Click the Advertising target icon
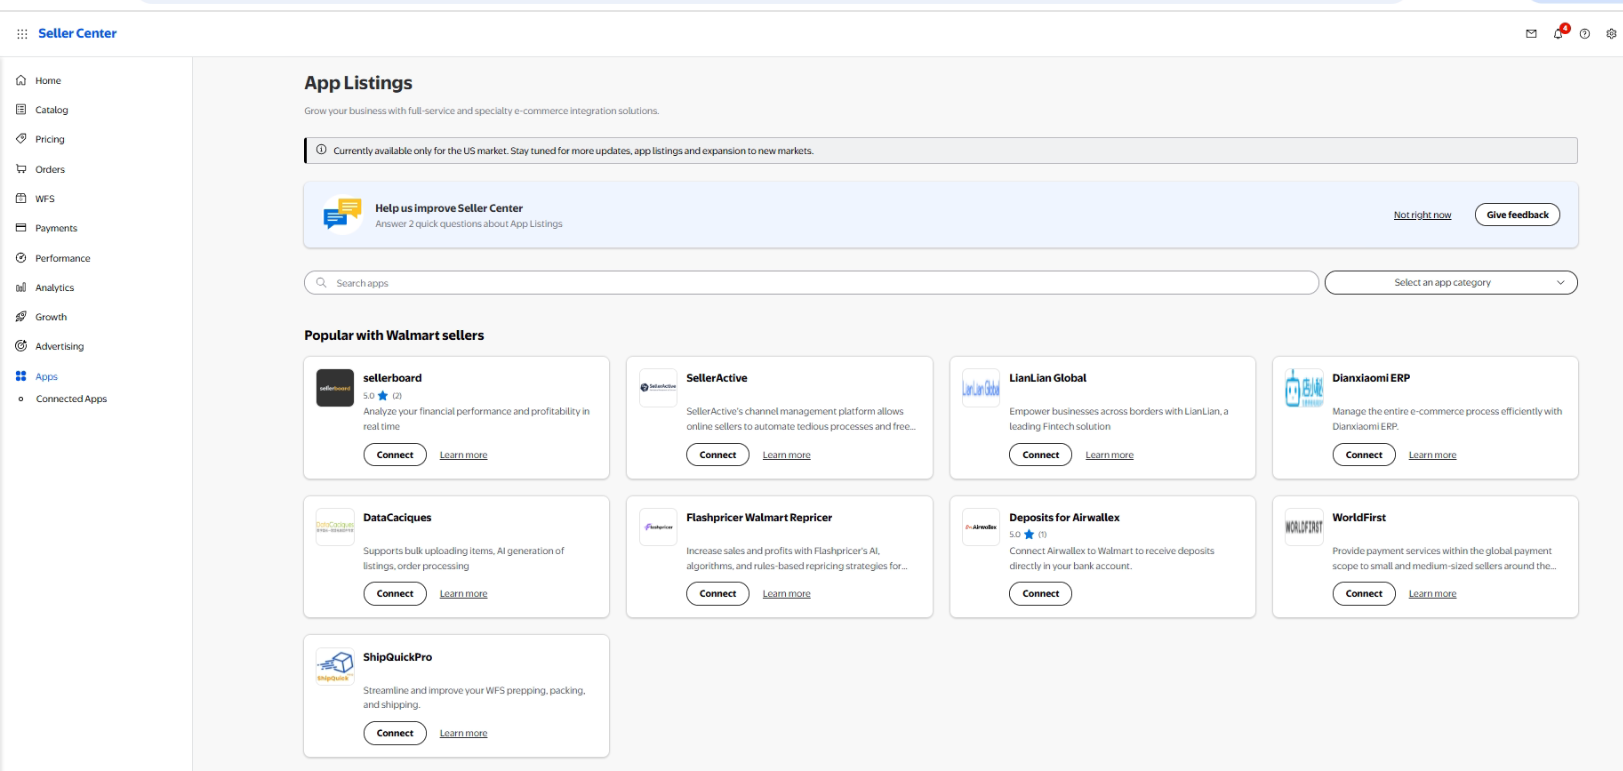Viewport: 1623px width, 771px height. click(21, 346)
